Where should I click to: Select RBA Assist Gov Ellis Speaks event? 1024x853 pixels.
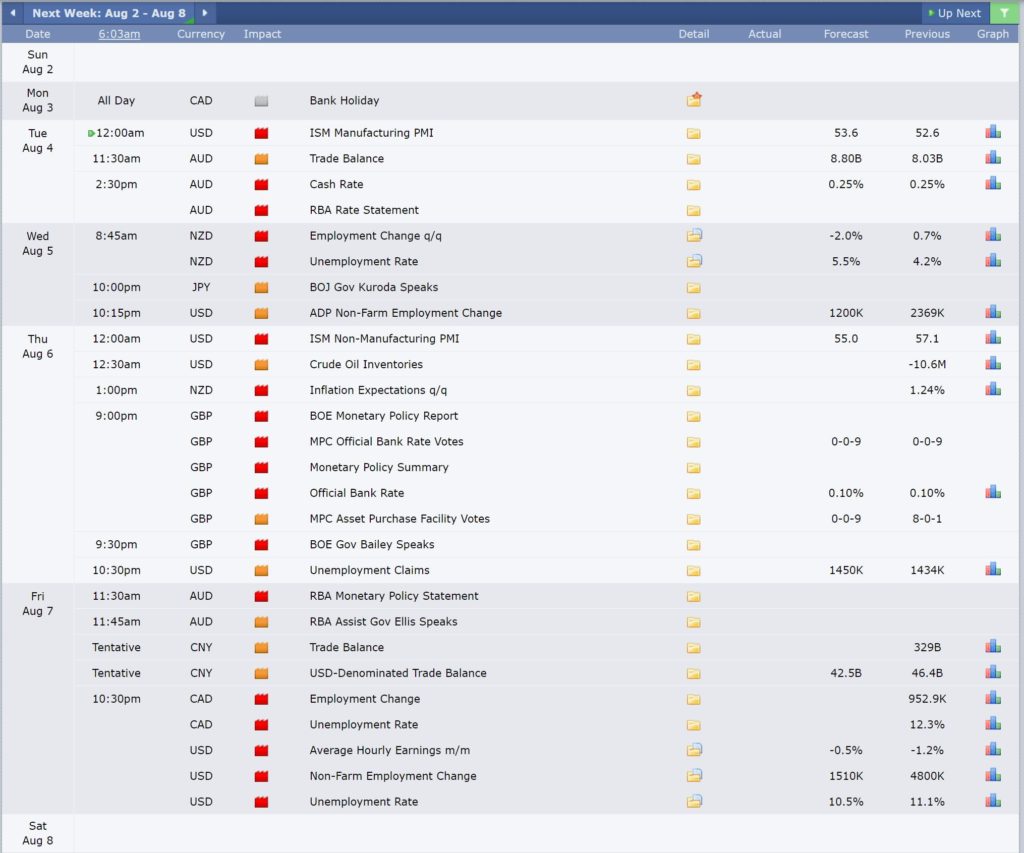pyautogui.click(x=383, y=622)
